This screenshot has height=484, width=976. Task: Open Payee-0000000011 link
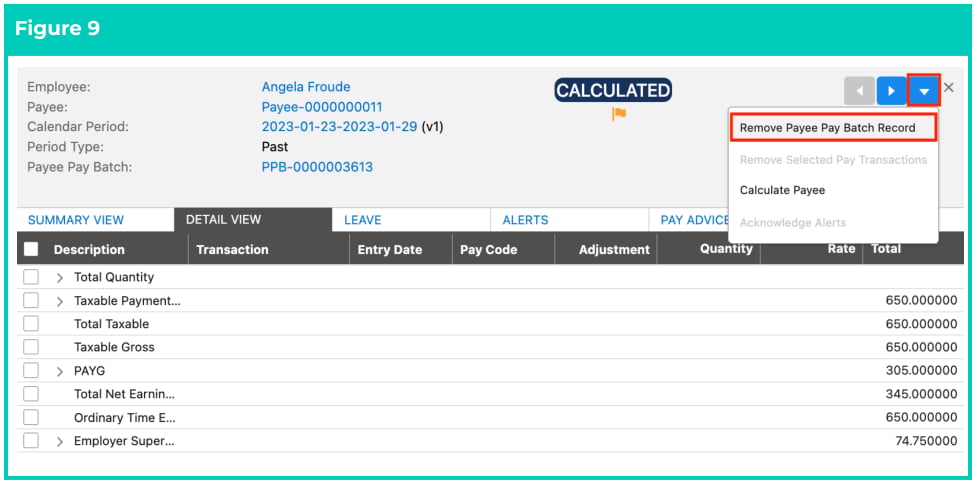322,107
